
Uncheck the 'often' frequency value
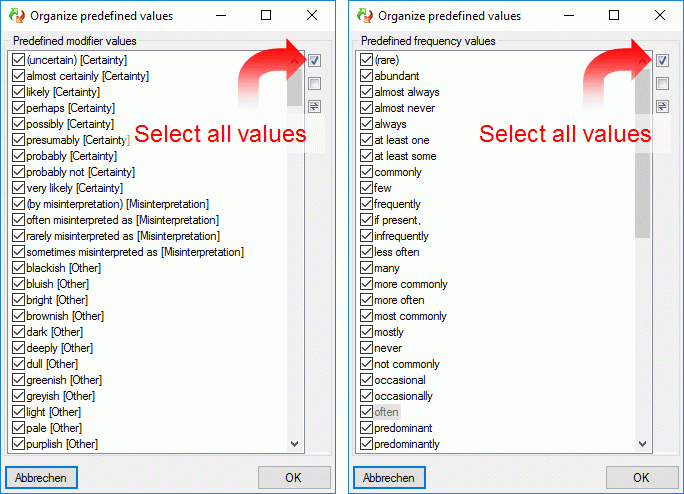366,412
